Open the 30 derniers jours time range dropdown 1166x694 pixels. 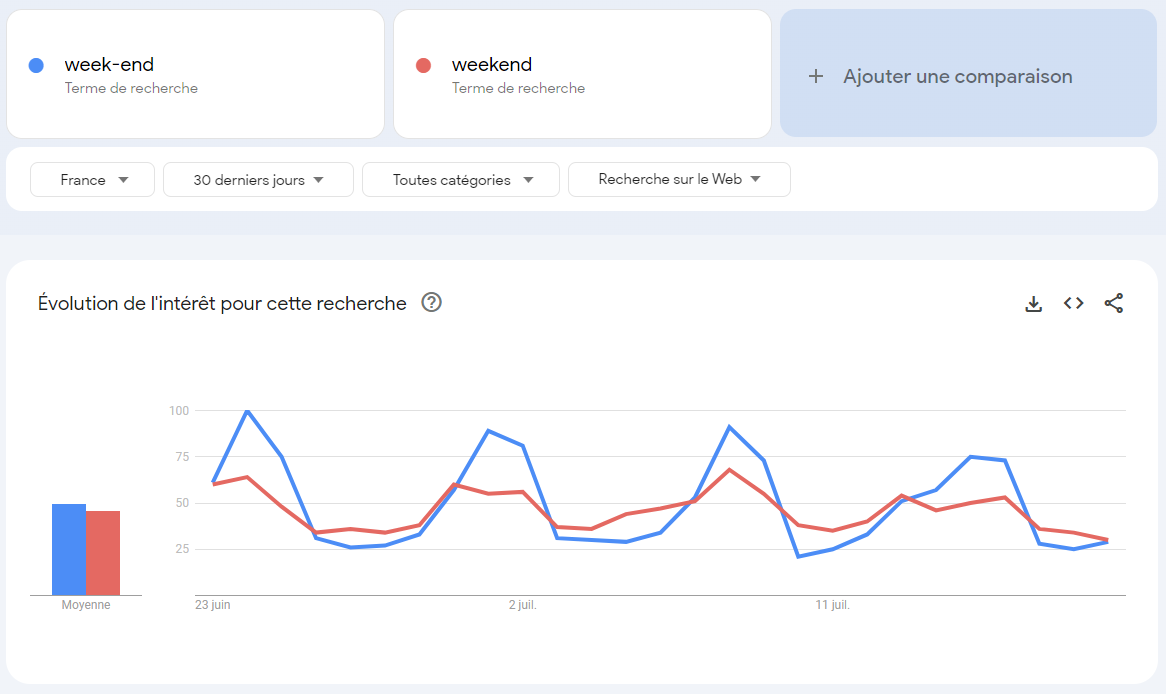[258, 179]
